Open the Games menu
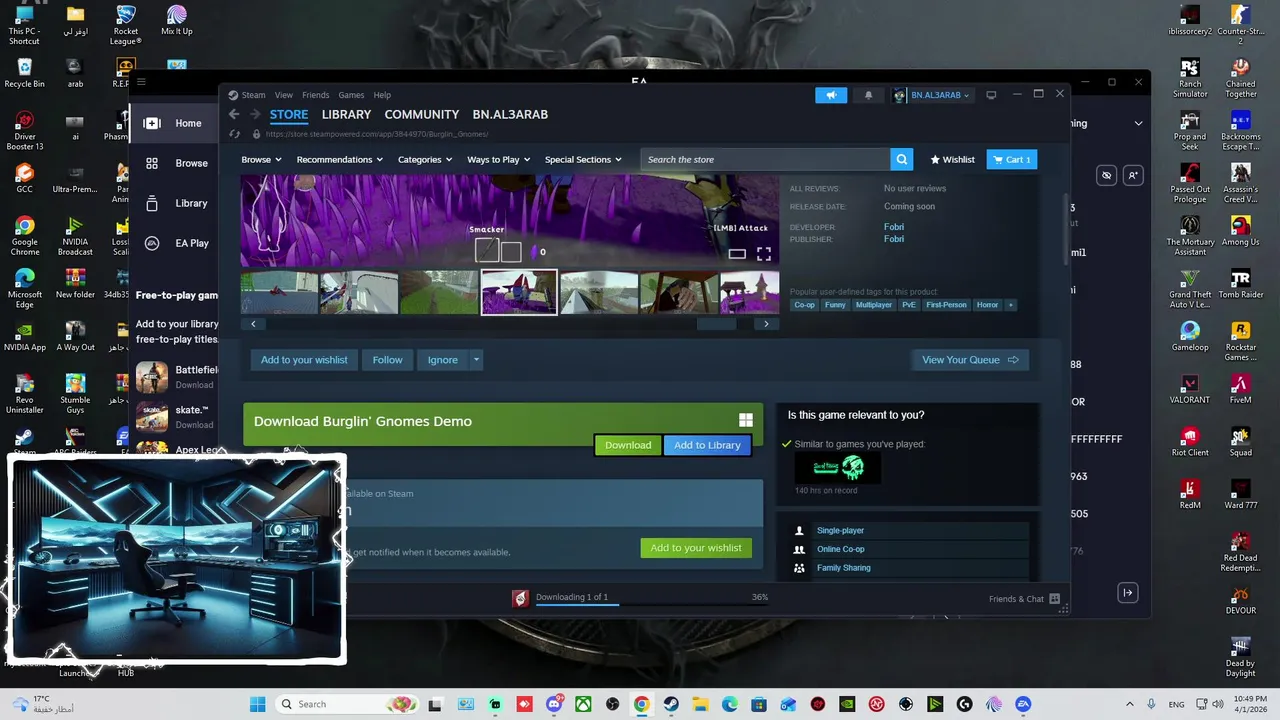This screenshot has width=1280, height=720. tap(351, 95)
